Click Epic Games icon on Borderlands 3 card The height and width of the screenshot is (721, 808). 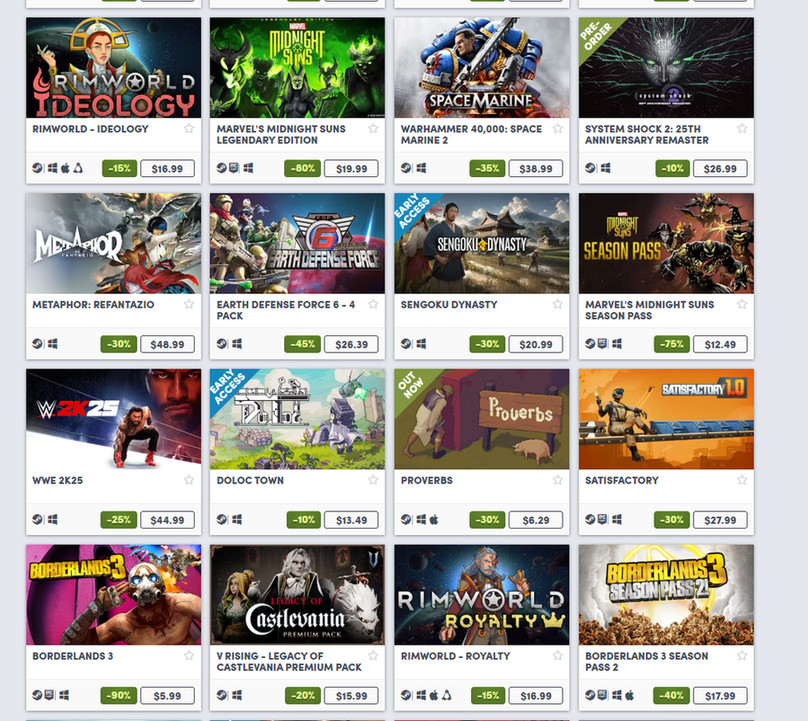pos(50,695)
